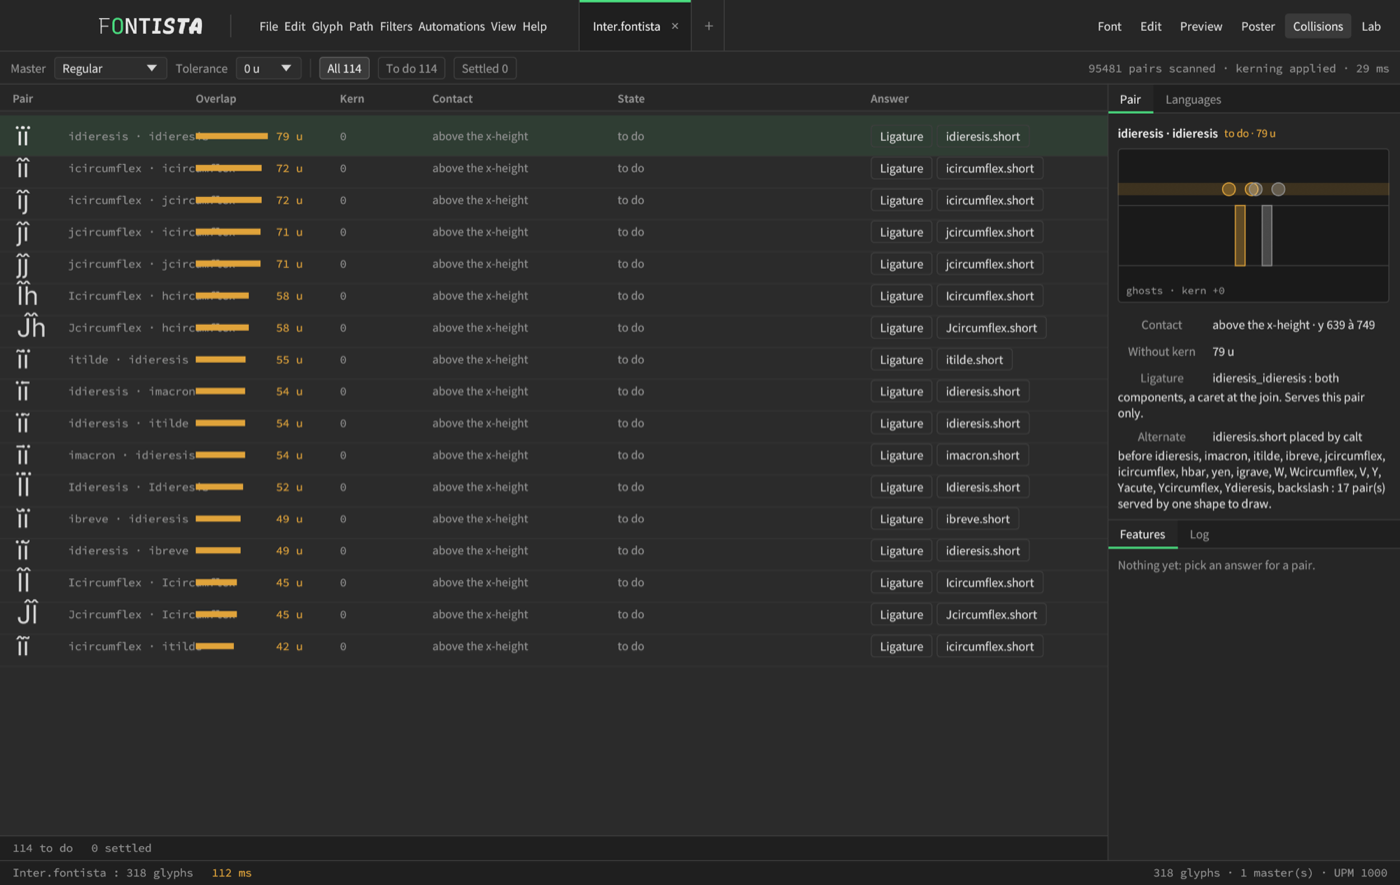This screenshot has height=885, width=1400.
Task: Choose Idieresis.short alternate answer
Action: pyautogui.click(x=984, y=487)
